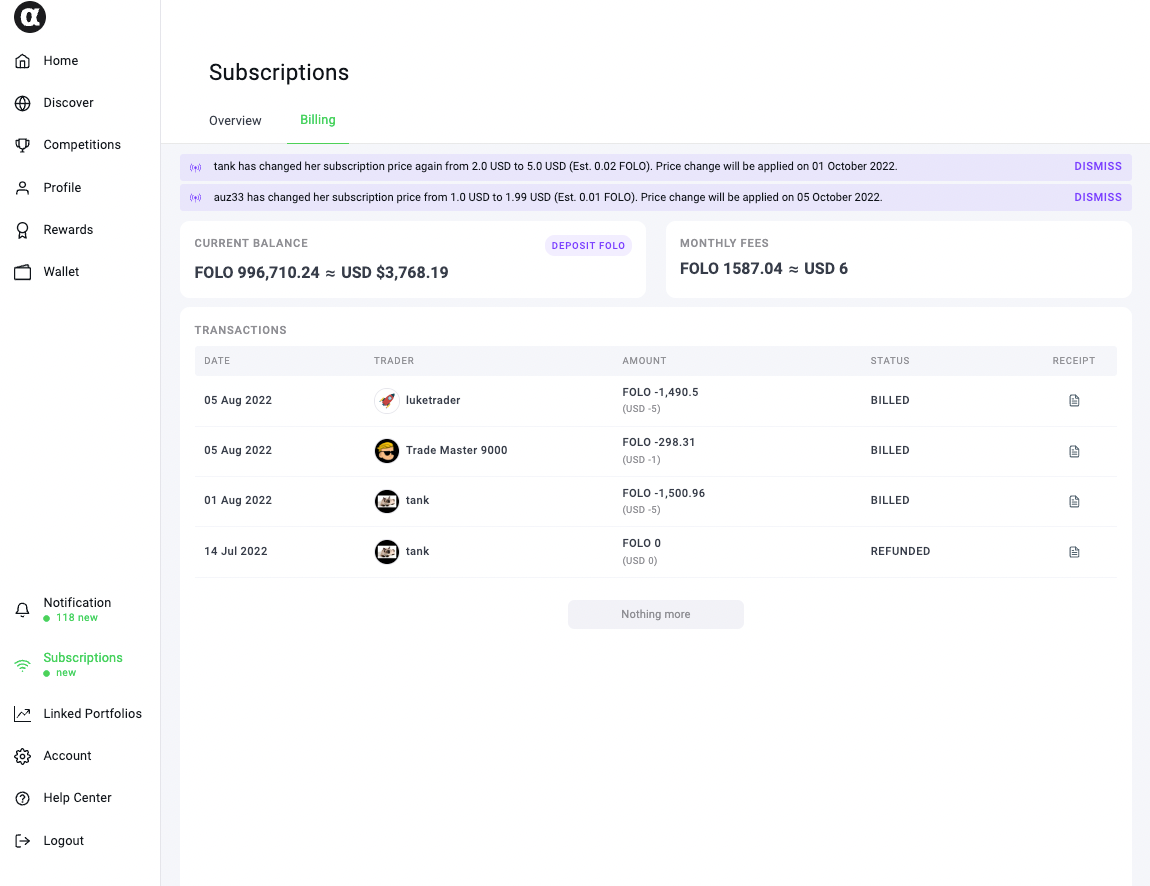This screenshot has width=1150, height=886.
Task: Log out using the Logout link
Action: pyautogui.click(x=63, y=841)
